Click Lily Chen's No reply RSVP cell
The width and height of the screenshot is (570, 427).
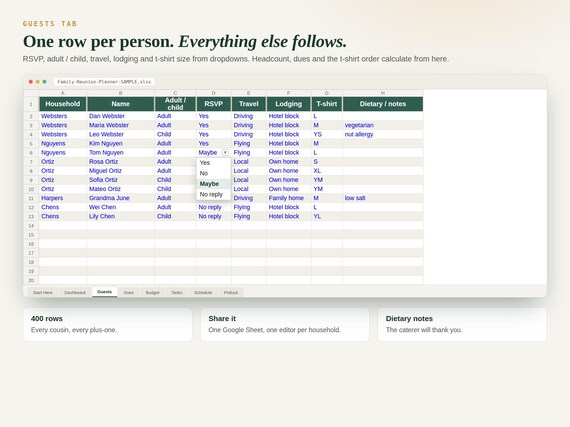point(213,216)
